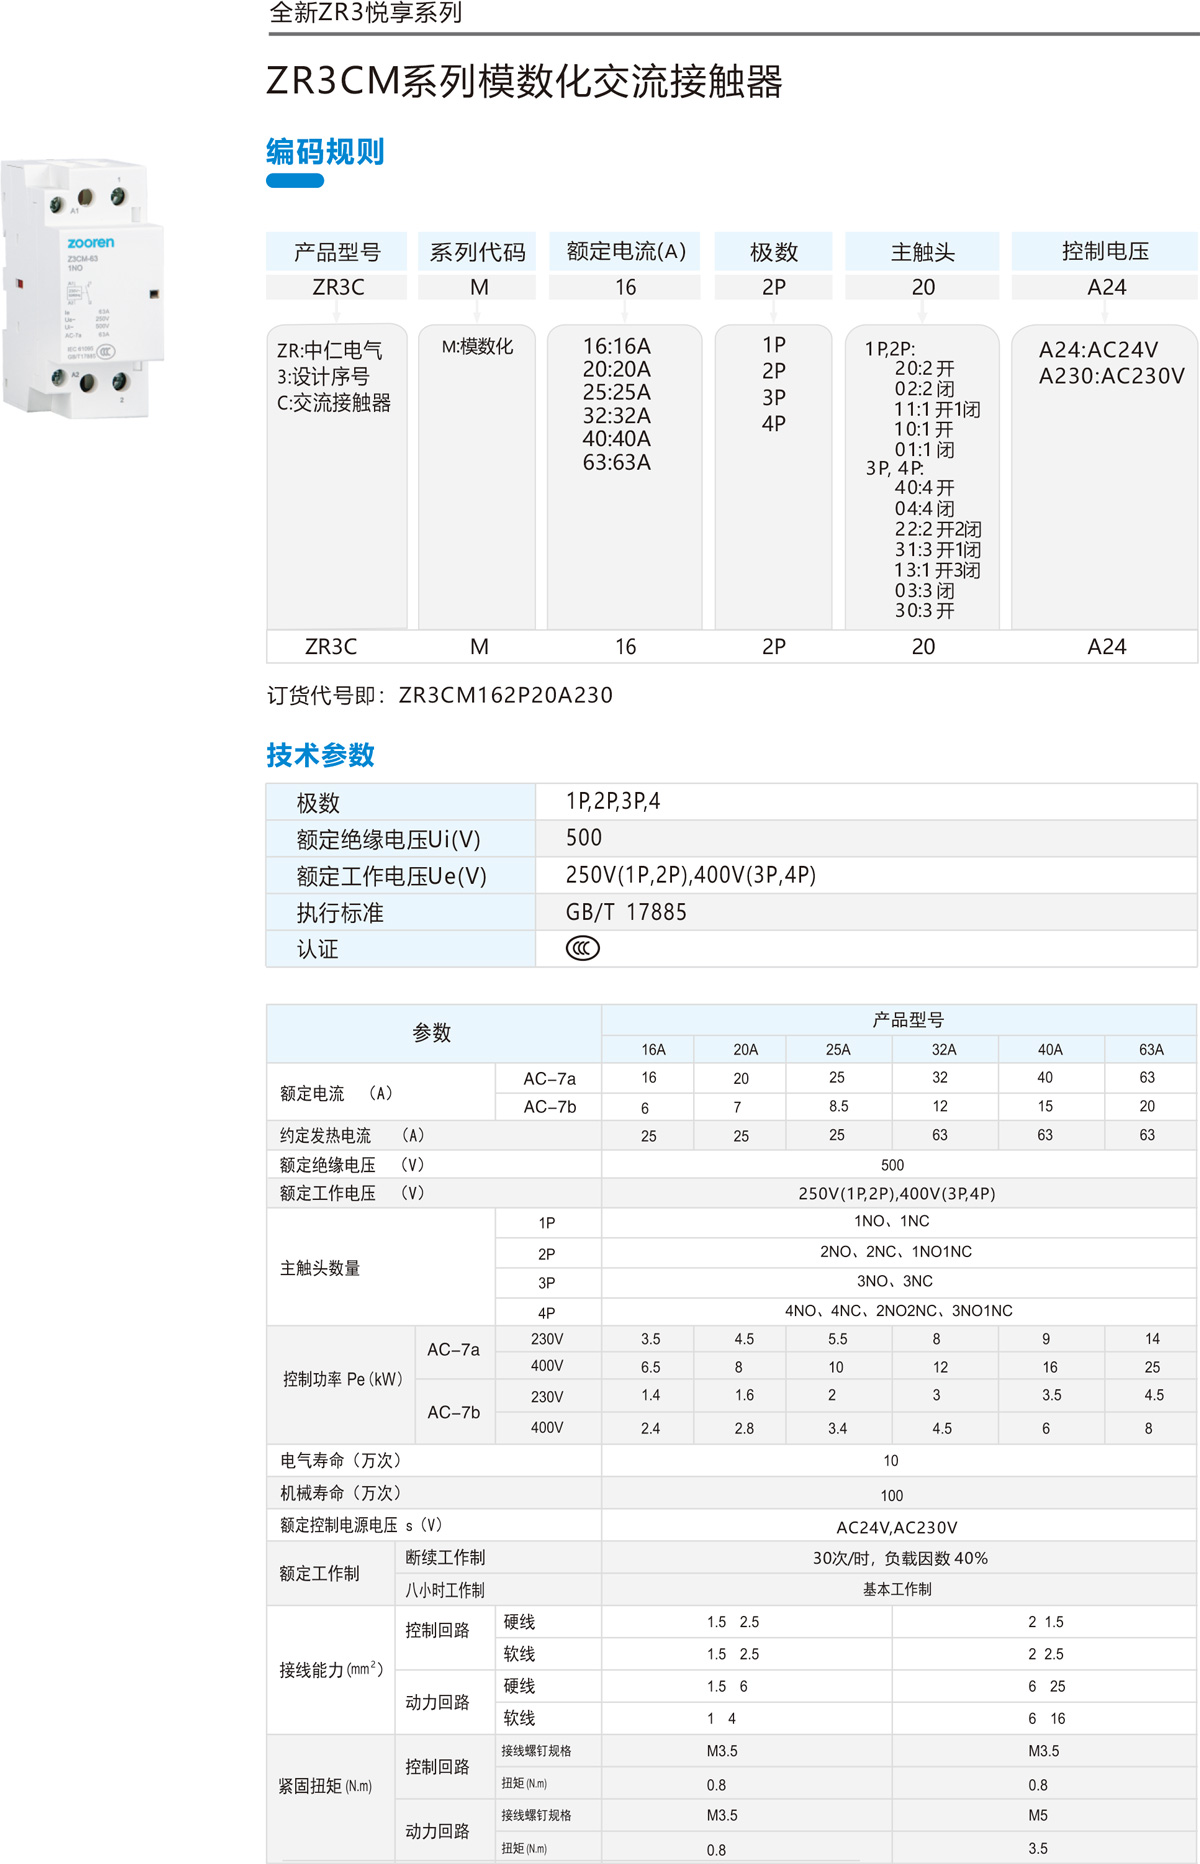Click the 全新ZR3悦享系列 header text

(x=366, y=13)
